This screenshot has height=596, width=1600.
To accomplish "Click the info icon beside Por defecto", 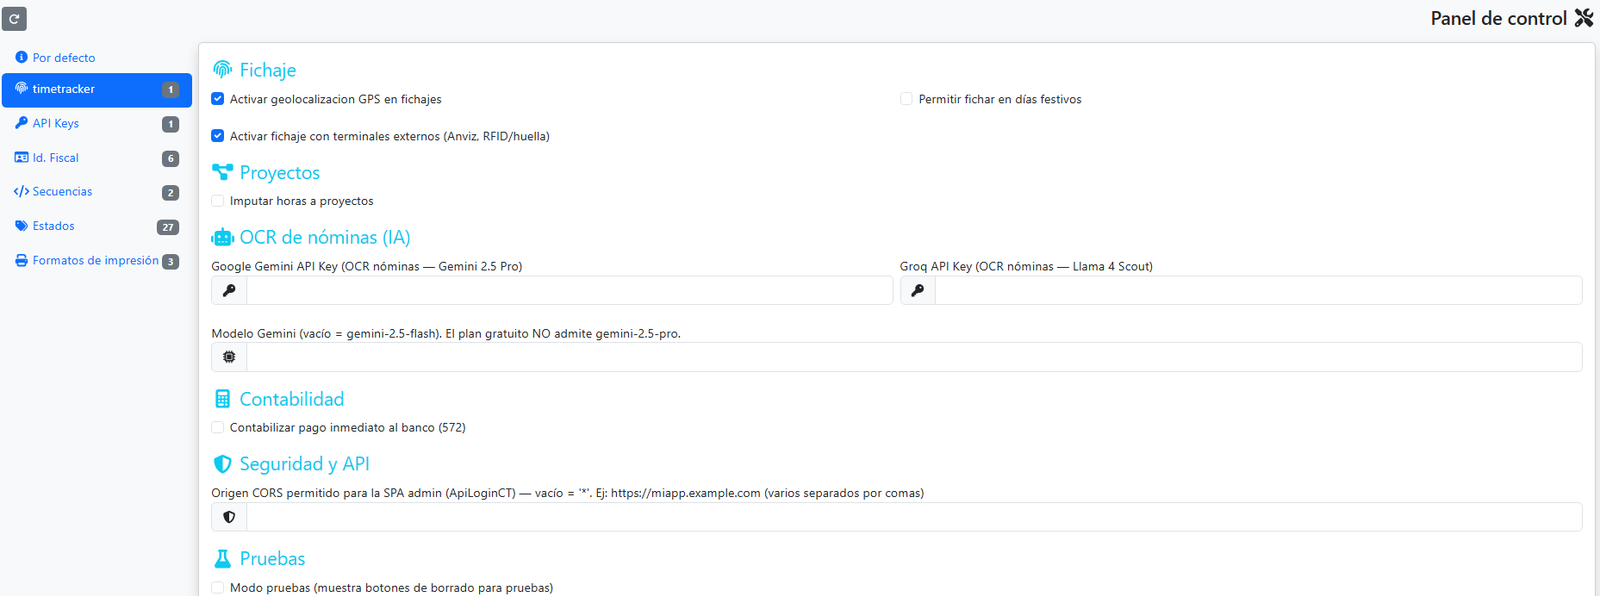I will (21, 57).
